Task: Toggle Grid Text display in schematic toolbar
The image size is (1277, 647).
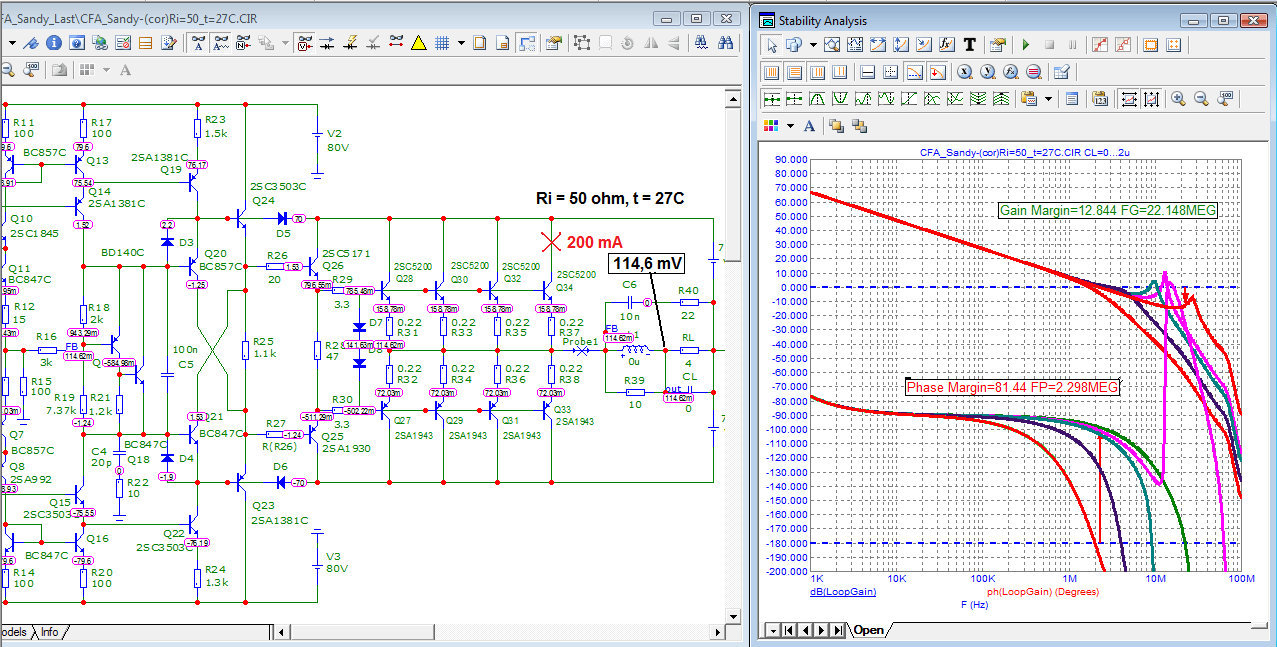Action: [222, 42]
